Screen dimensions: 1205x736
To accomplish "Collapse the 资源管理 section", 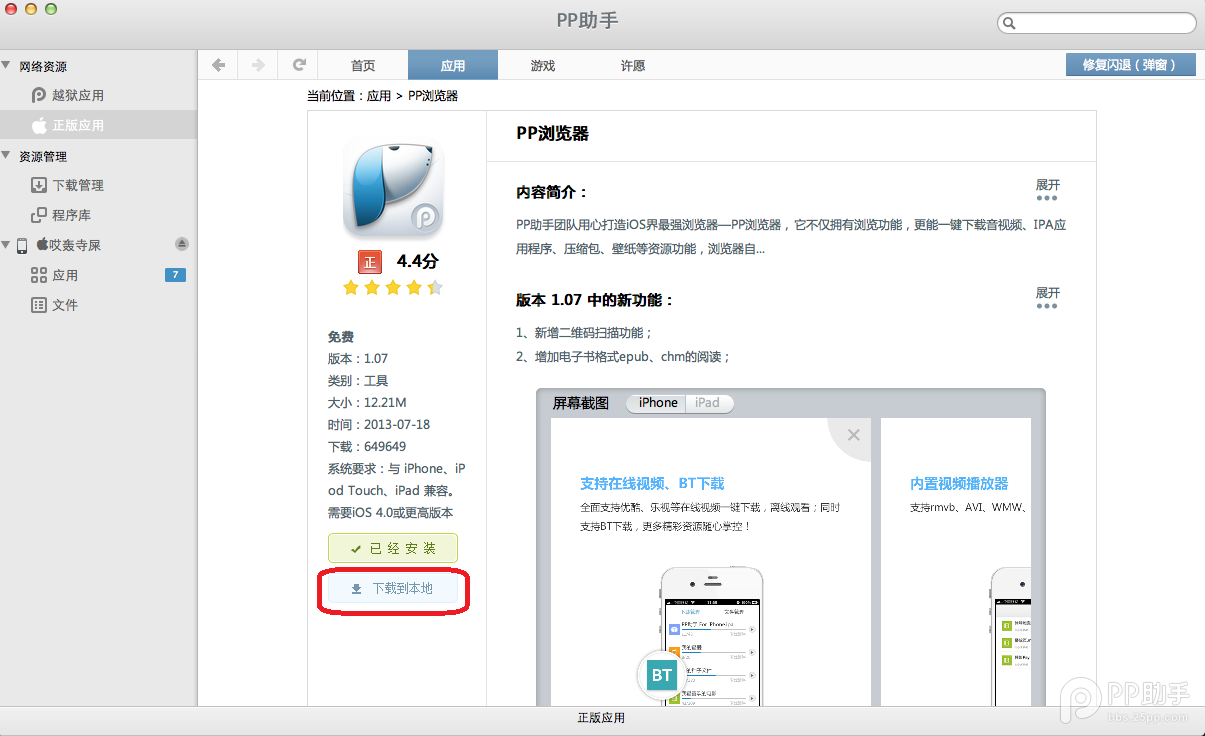I will [7, 156].
